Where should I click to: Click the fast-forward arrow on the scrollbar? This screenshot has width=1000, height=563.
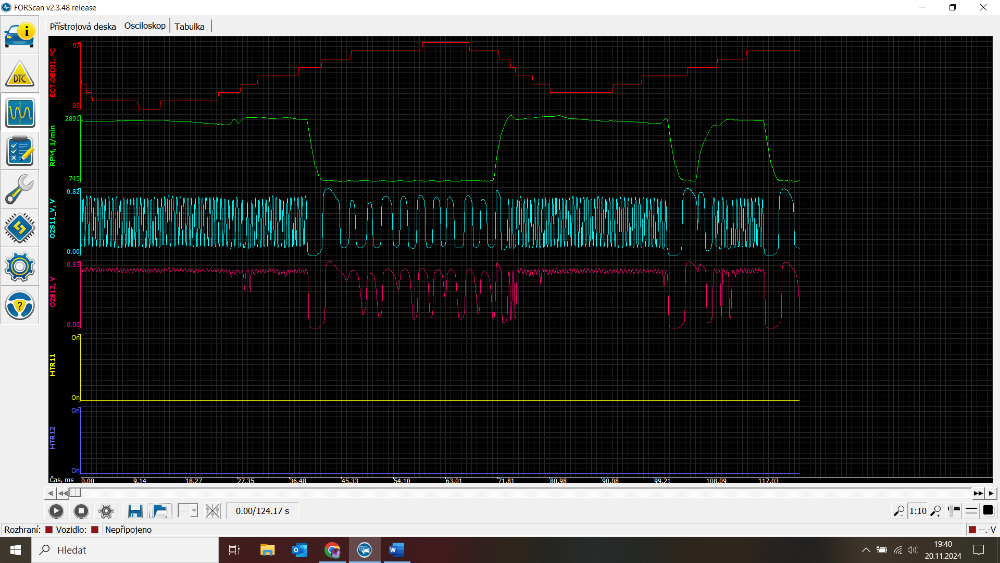pyautogui.click(x=979, y=493)
